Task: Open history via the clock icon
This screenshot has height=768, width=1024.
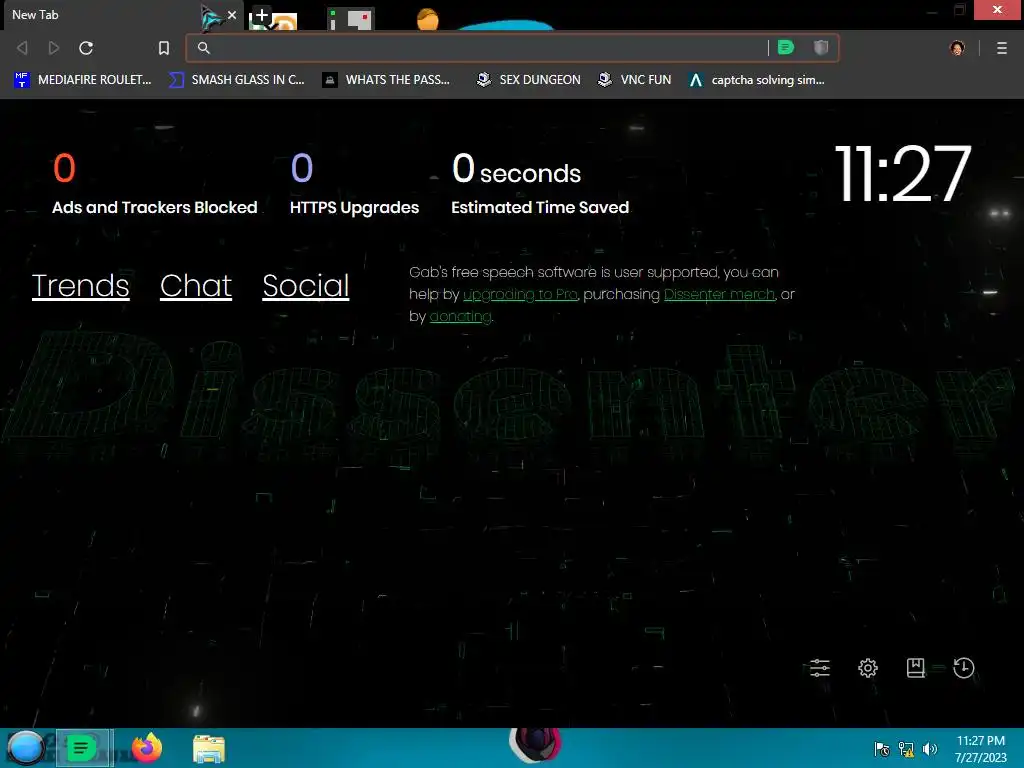Action: (964, 667)
